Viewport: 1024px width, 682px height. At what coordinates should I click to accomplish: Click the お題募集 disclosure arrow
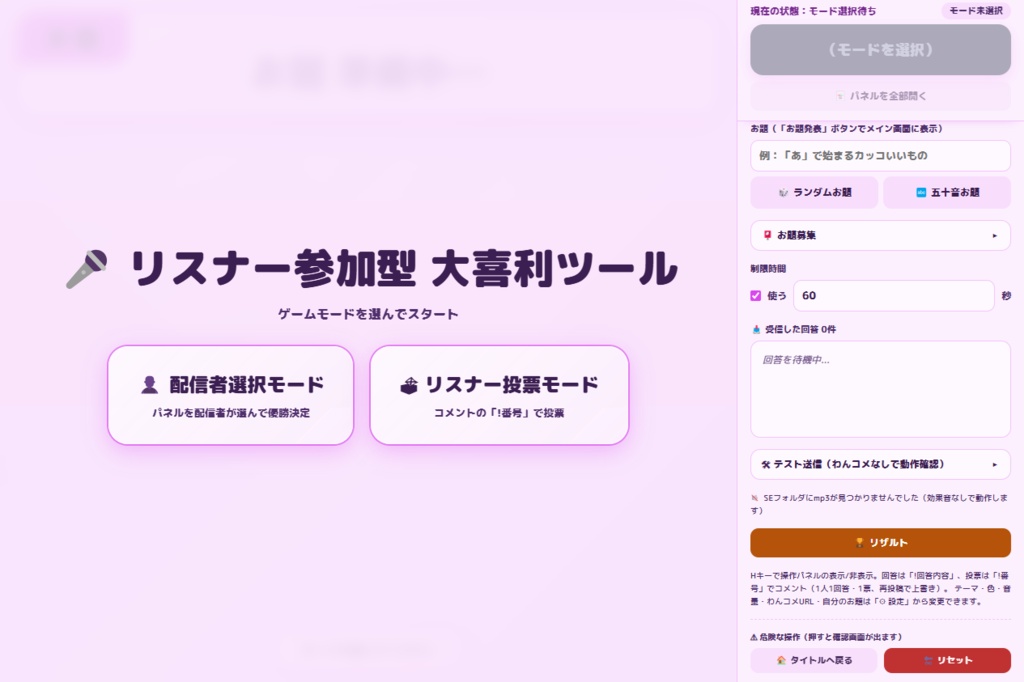pos(995,236)
